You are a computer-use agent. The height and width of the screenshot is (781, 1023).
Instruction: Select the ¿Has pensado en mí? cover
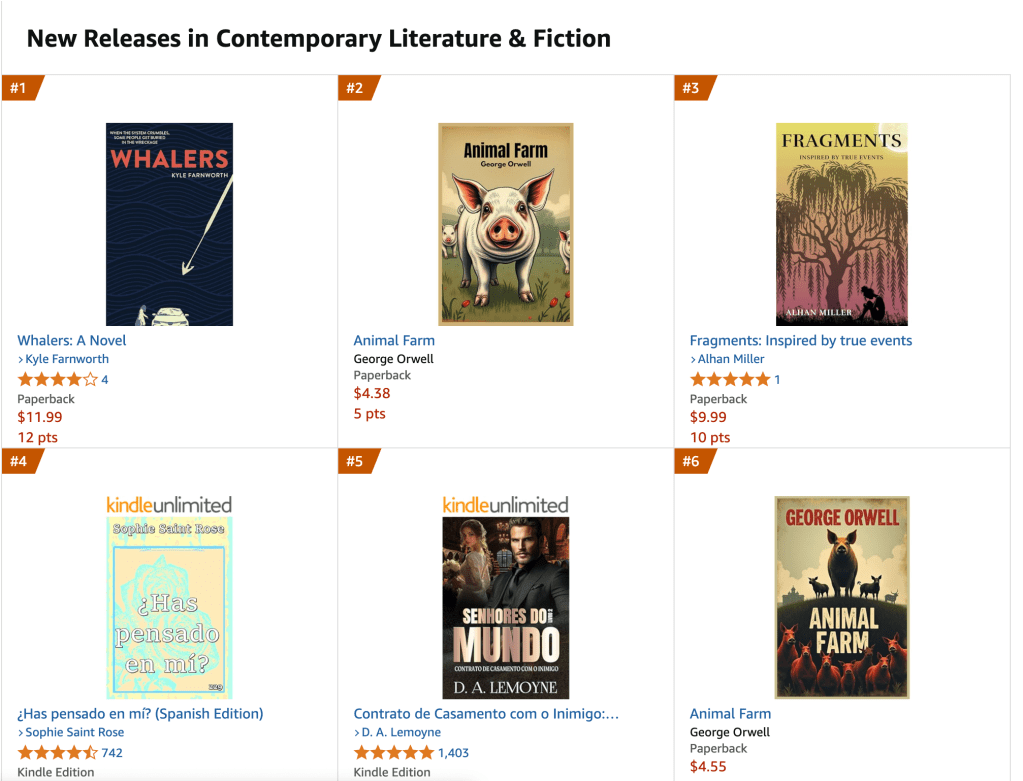(x=169, y=607)
